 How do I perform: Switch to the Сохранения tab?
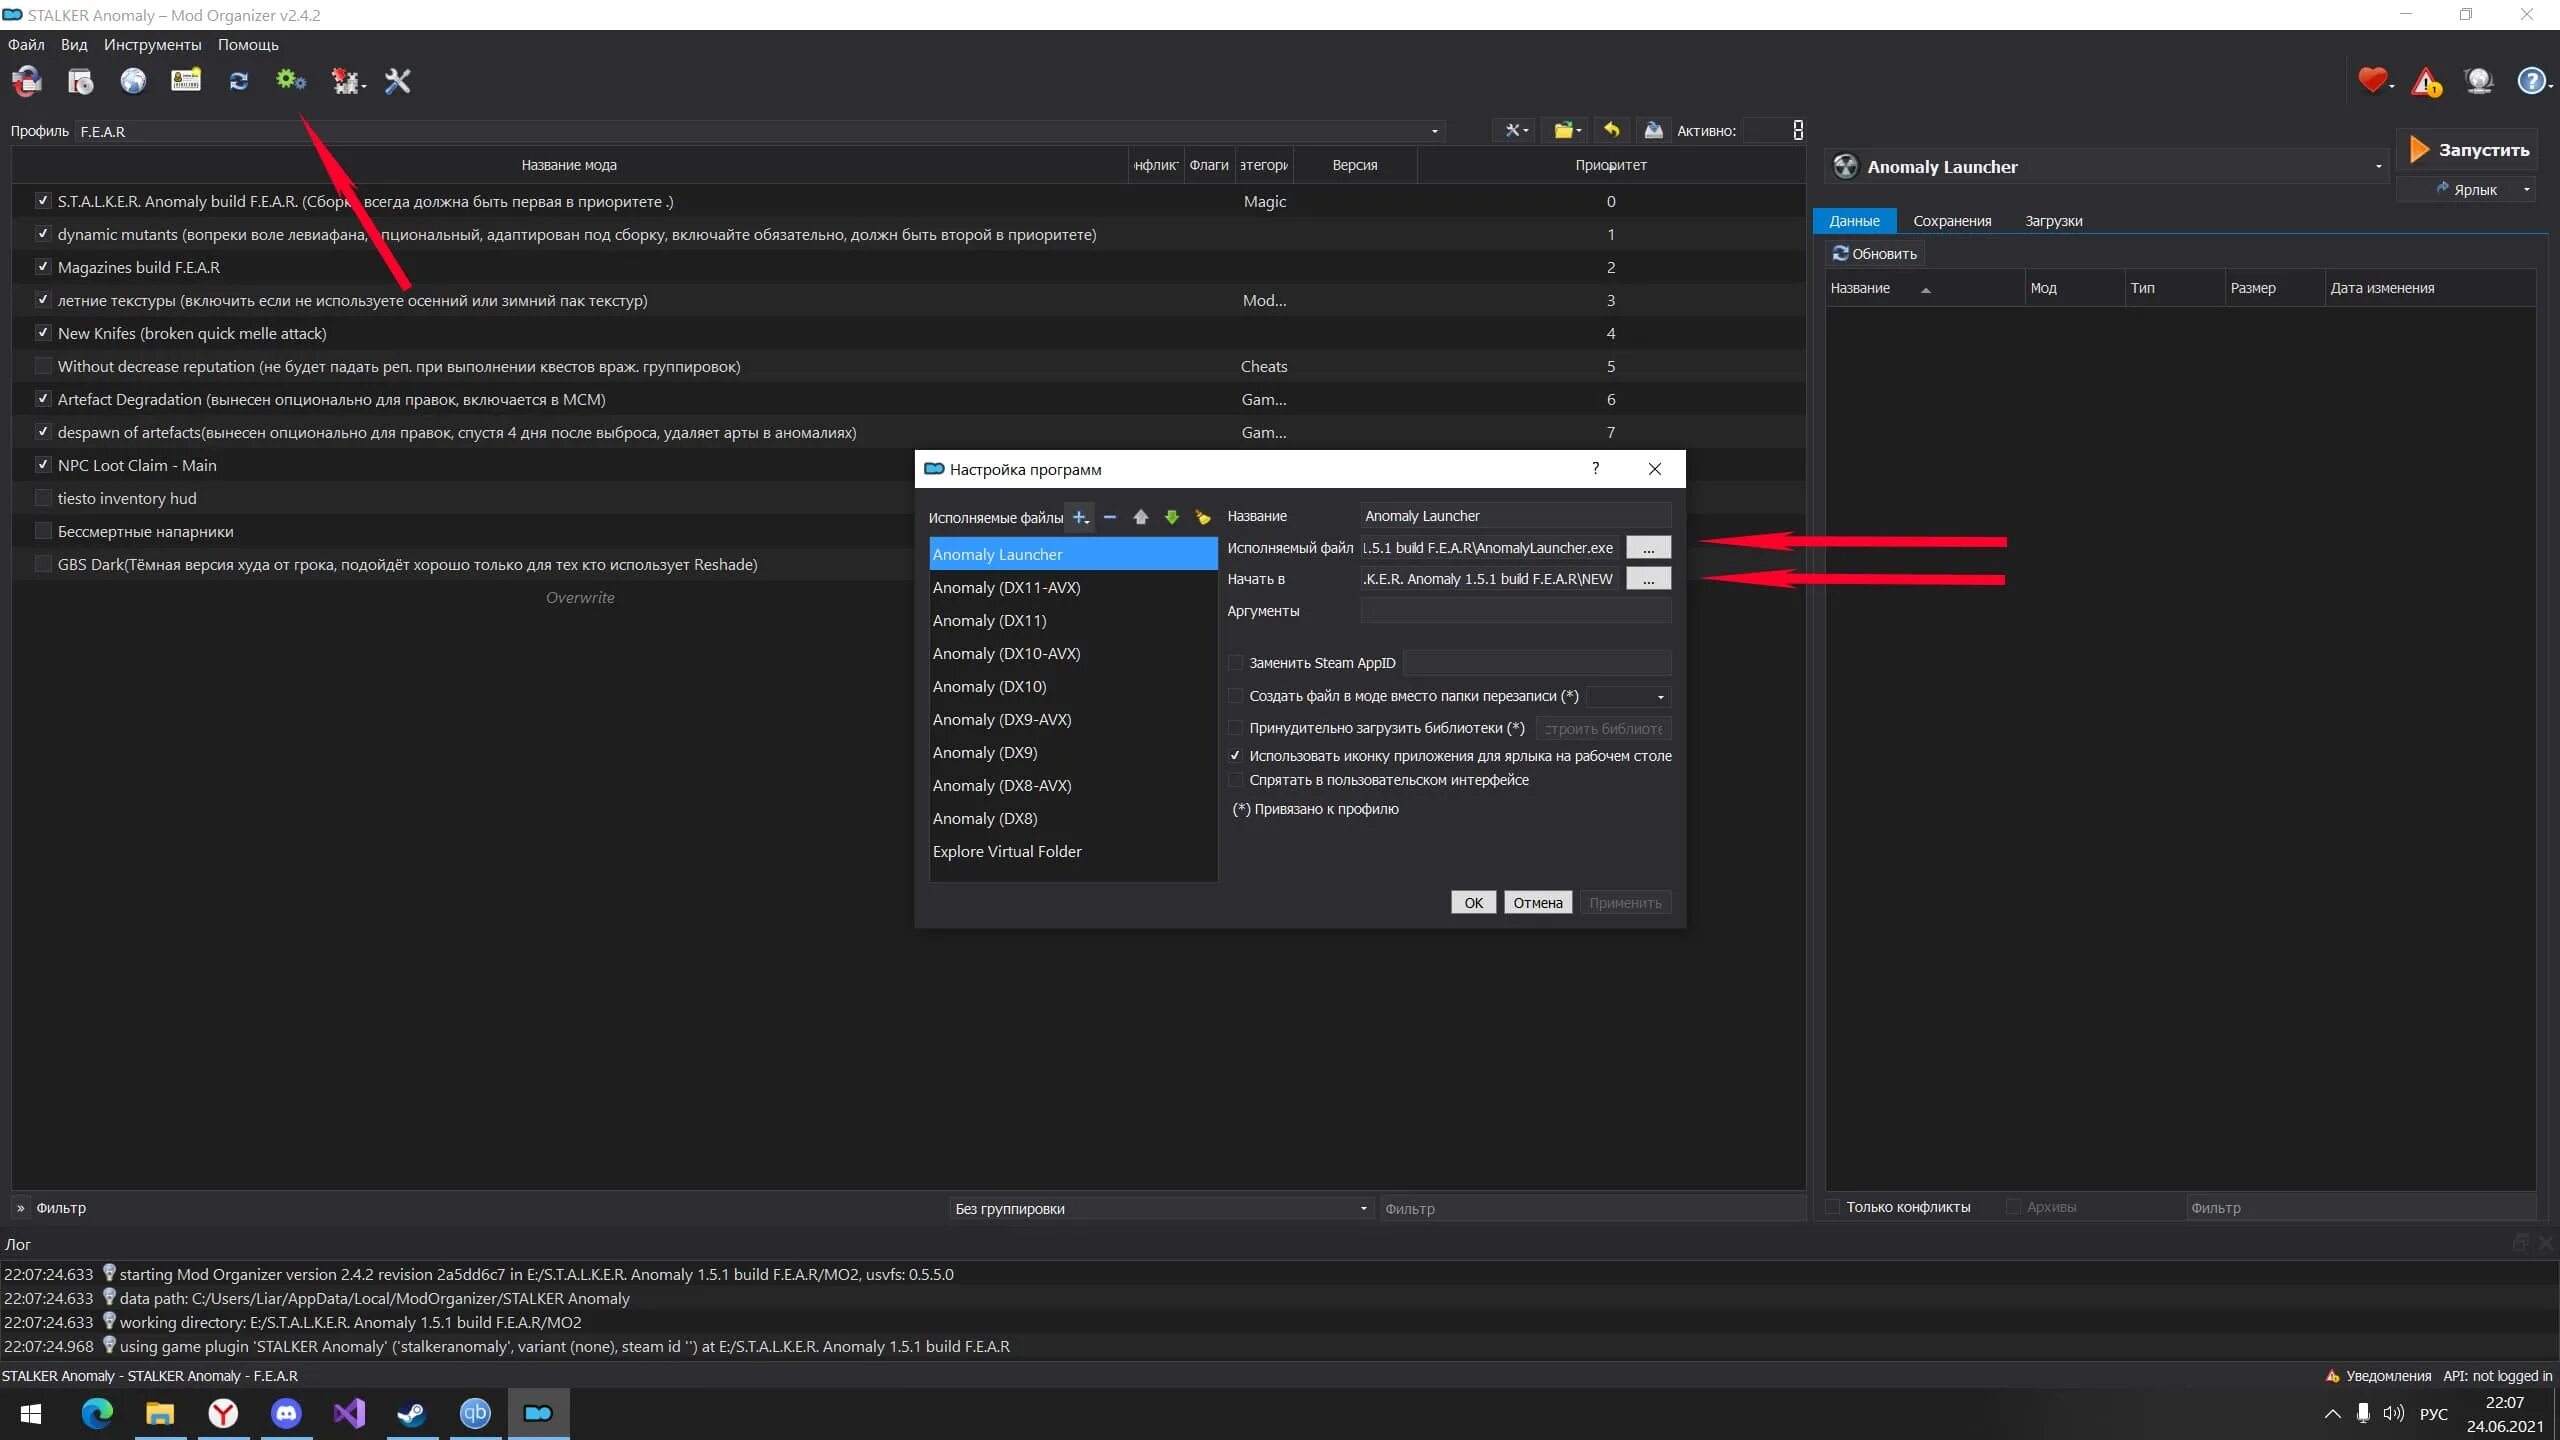pos(1952,221)
